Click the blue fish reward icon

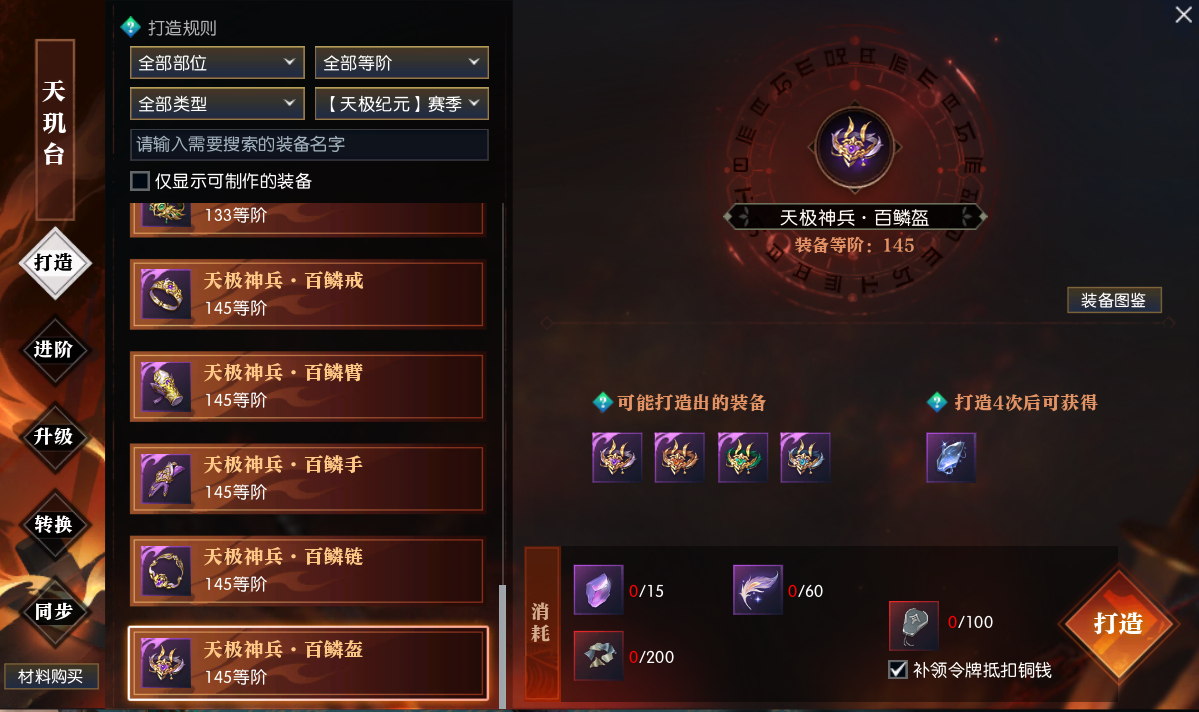[950, 457]
